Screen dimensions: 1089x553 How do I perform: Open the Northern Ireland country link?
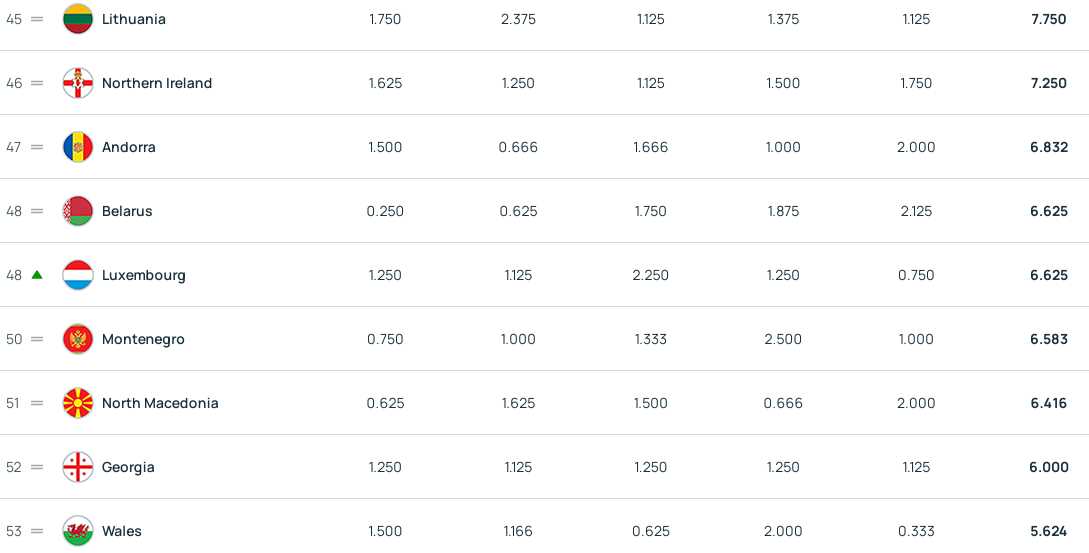pos(157,83)
